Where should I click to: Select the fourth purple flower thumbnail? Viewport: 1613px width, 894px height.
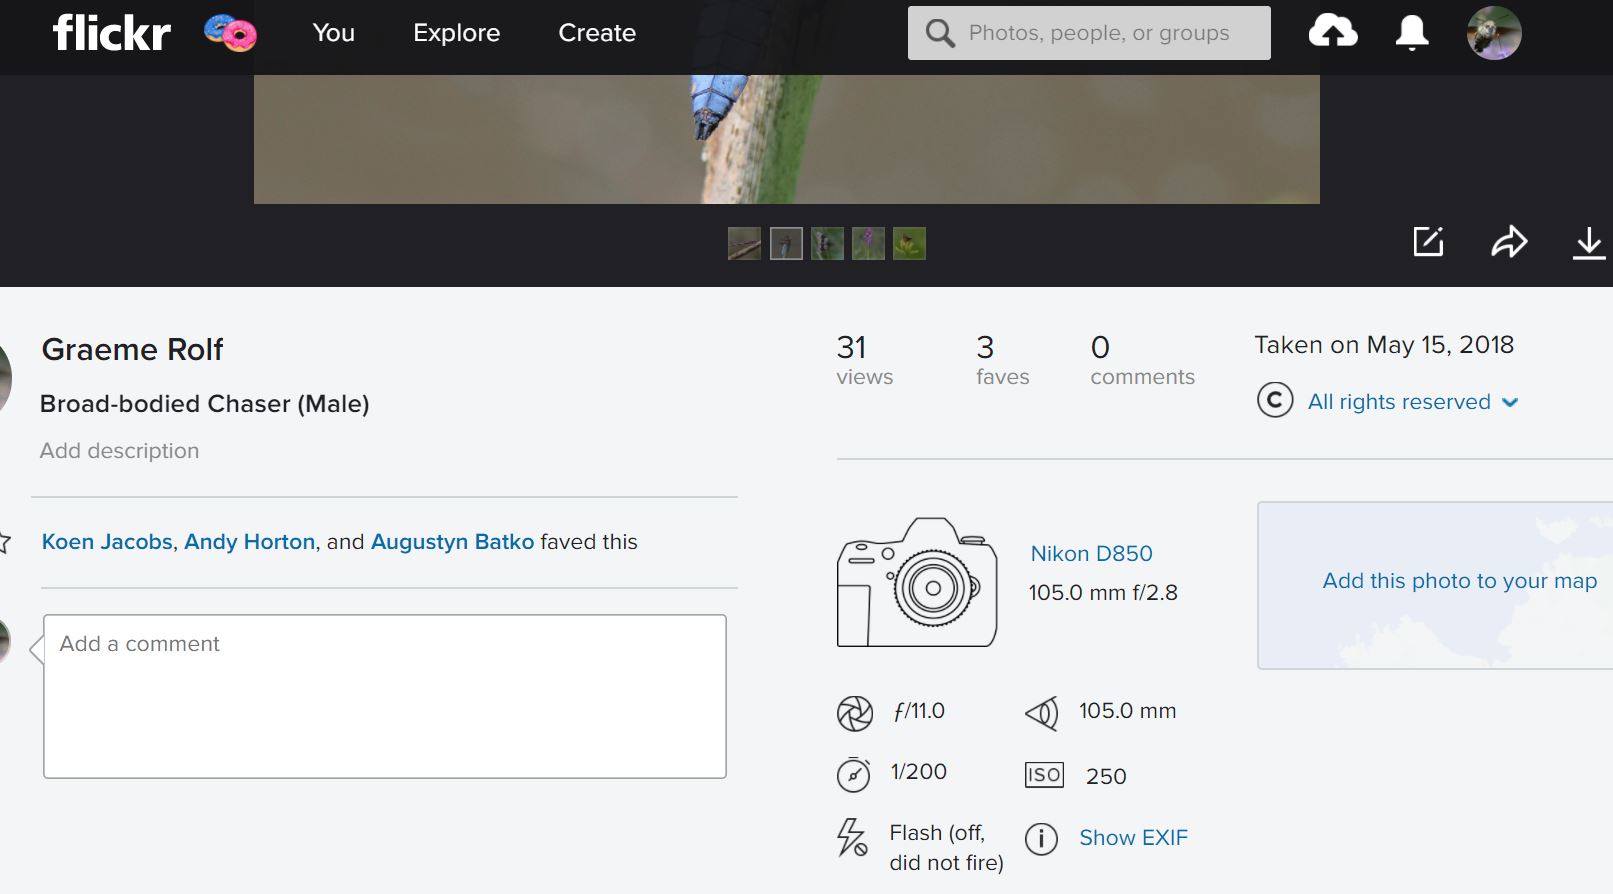(x=868, y=243)
